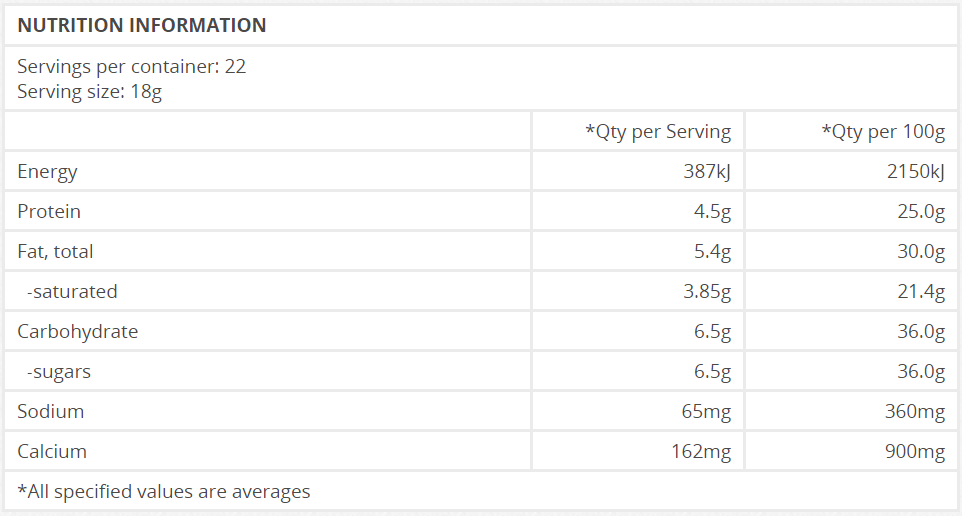Screen dimensions: 962x516
Task: Select the *Qty per Serving column header
Action: pyautogui.click(x=658, y=131)
